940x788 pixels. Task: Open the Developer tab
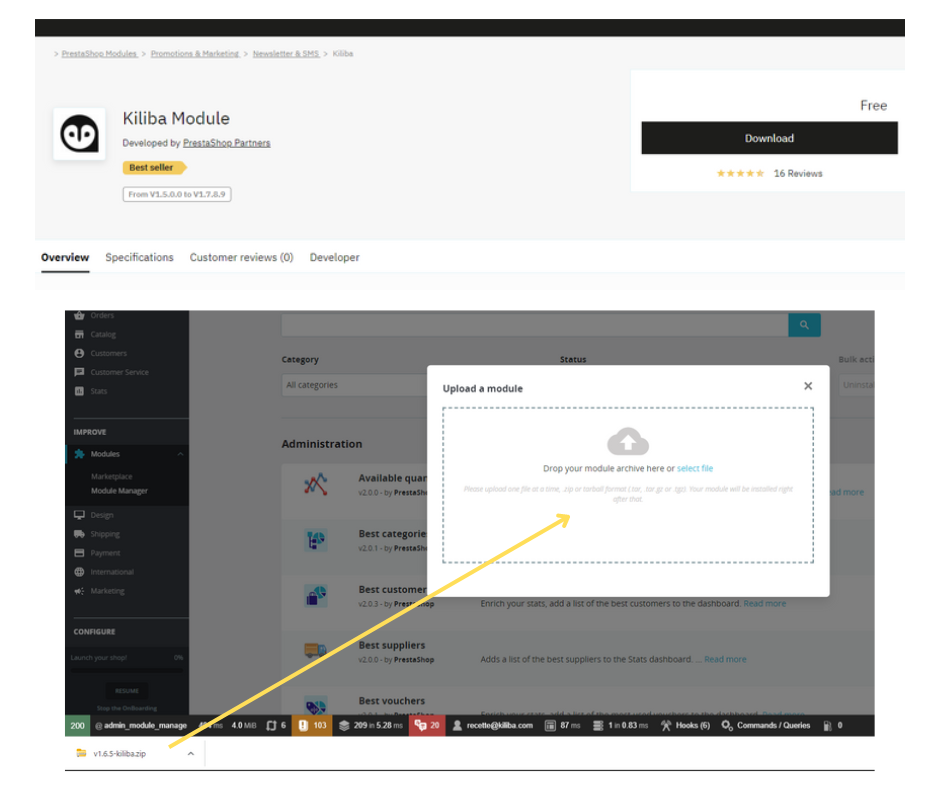335,258
